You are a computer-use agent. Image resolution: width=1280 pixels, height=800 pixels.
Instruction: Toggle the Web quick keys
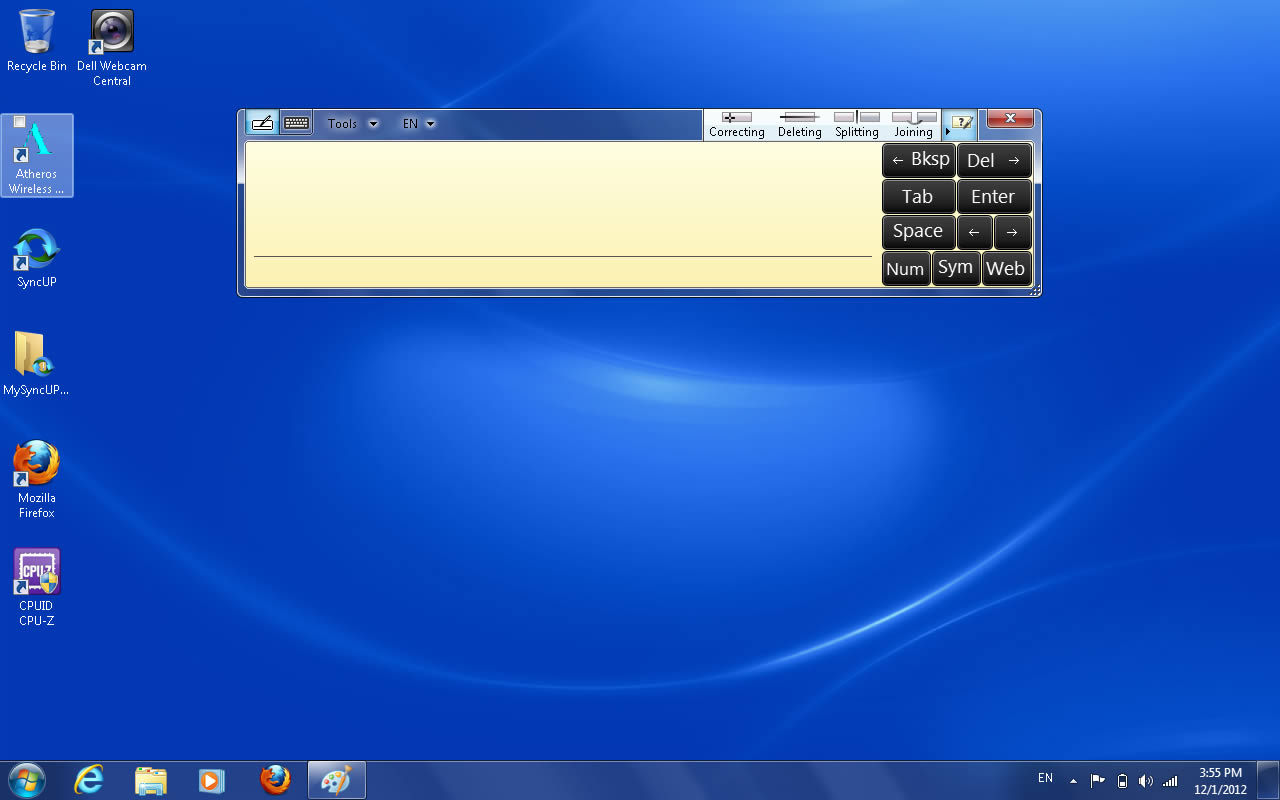[1005, 269]
